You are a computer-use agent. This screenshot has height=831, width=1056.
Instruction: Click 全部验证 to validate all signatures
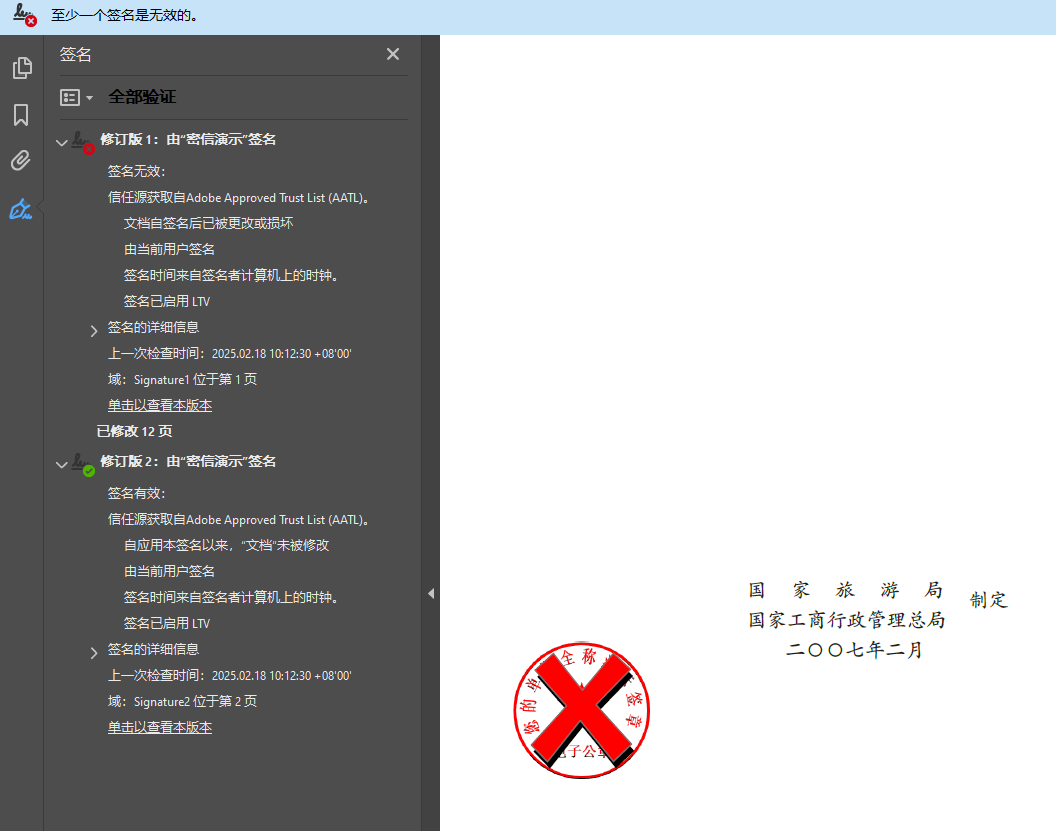pos(142,97)
